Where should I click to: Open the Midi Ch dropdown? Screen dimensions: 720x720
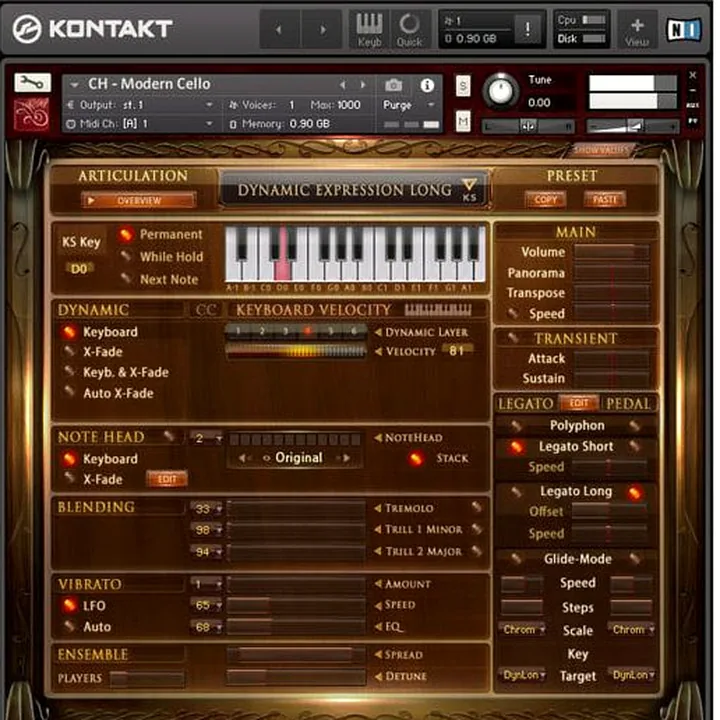click(141, 124)
